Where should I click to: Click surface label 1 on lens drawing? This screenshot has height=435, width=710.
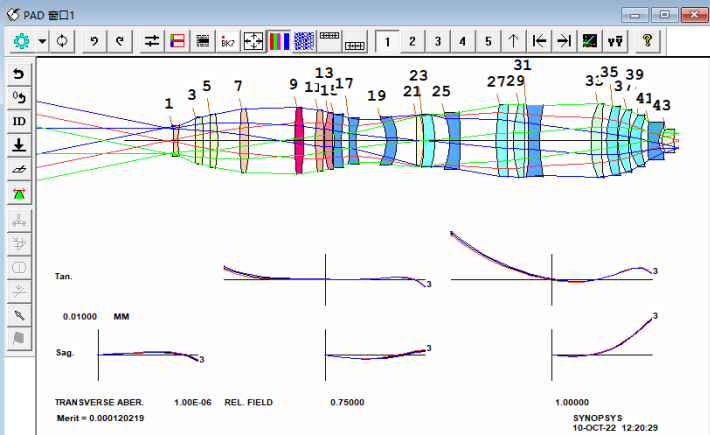169,104
